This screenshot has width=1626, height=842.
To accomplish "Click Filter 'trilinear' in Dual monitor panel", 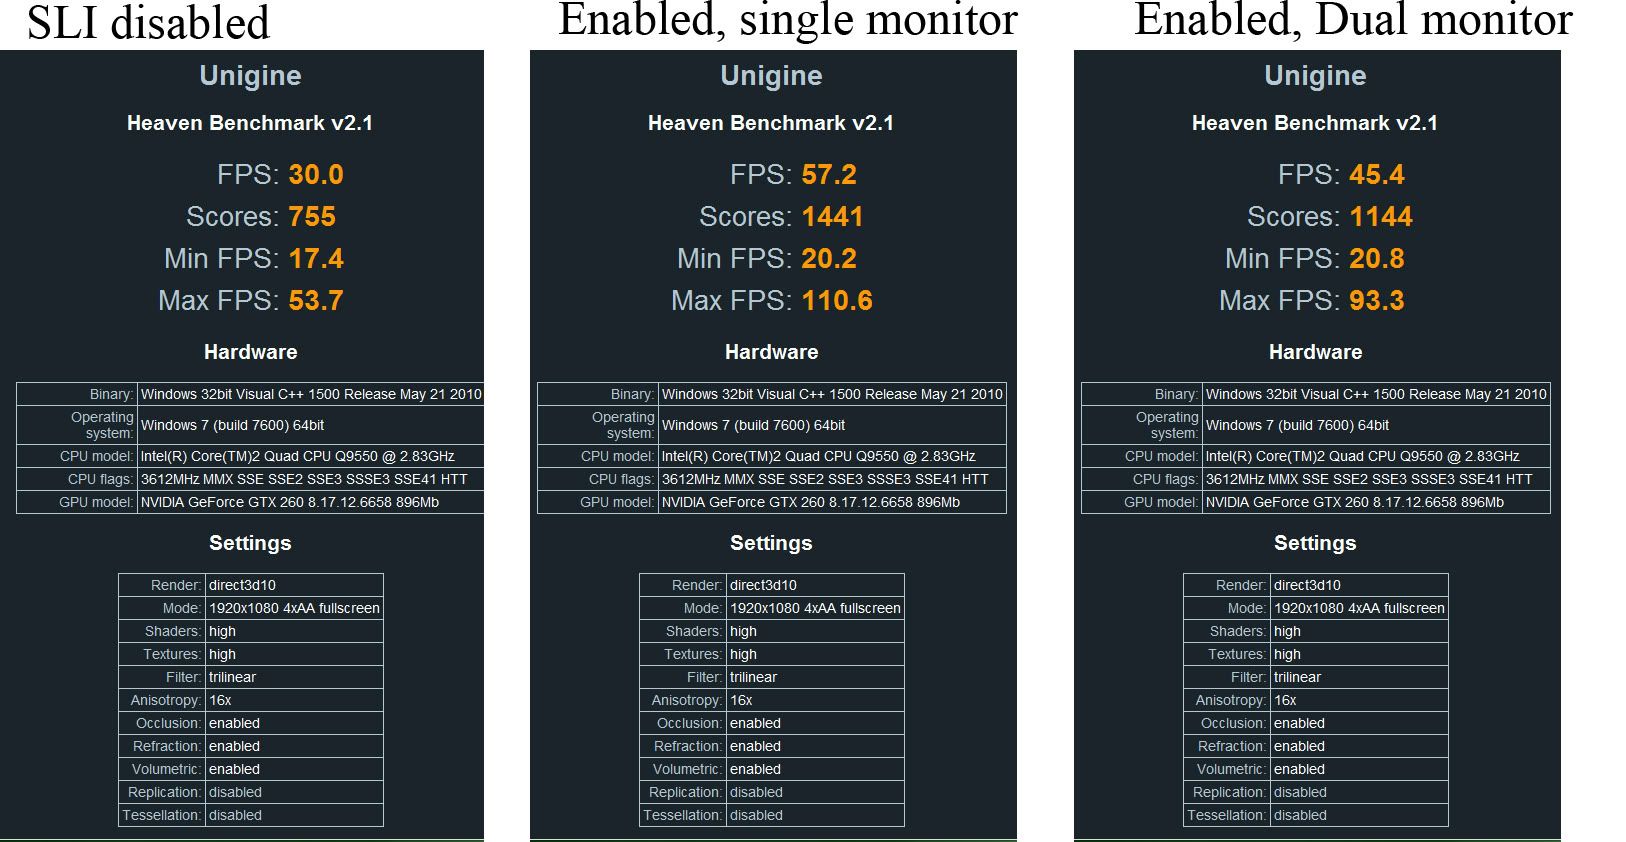I will coord(1297,677).
